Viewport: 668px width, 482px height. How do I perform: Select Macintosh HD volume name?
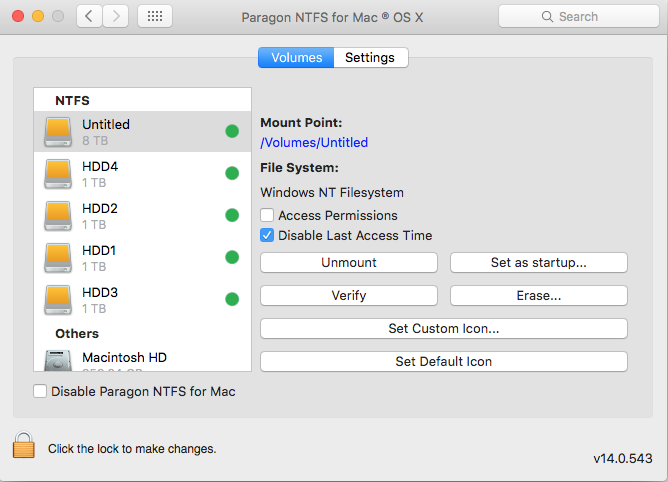tap(124, 357)
